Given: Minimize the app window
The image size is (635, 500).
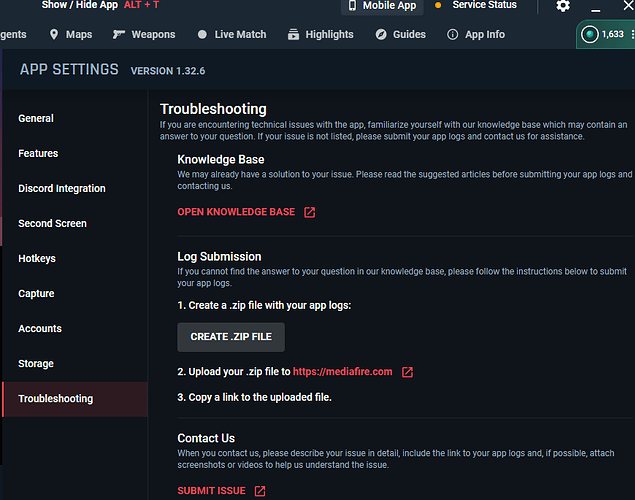Looking at the screenshot, I should (x=595, y=10).
